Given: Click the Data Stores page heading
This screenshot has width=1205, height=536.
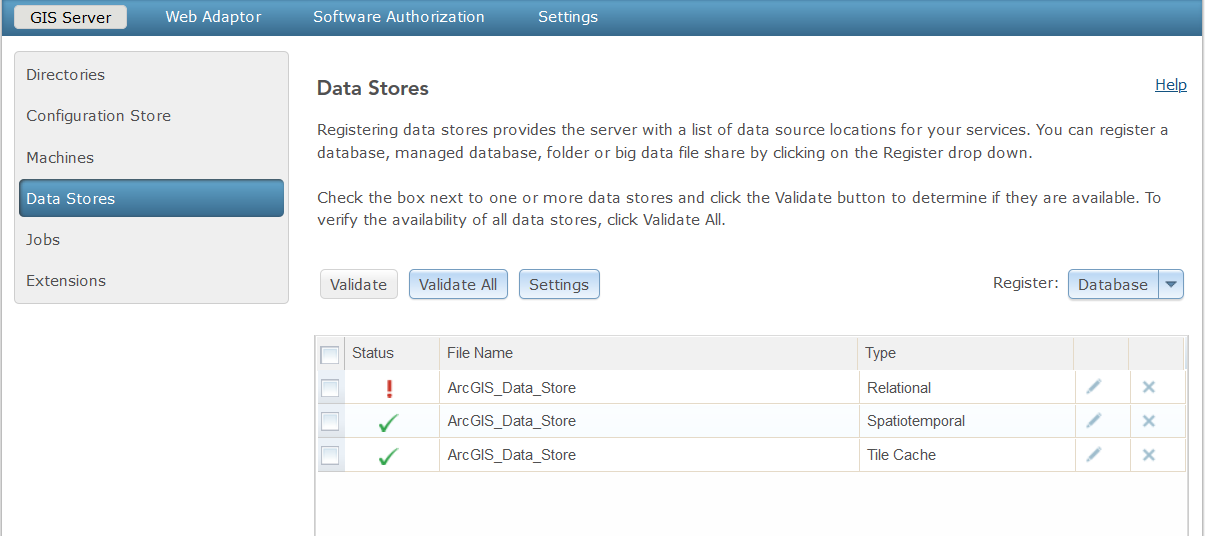Looking at the screenshot, I should pyautogui.click(x=373, y=88).
